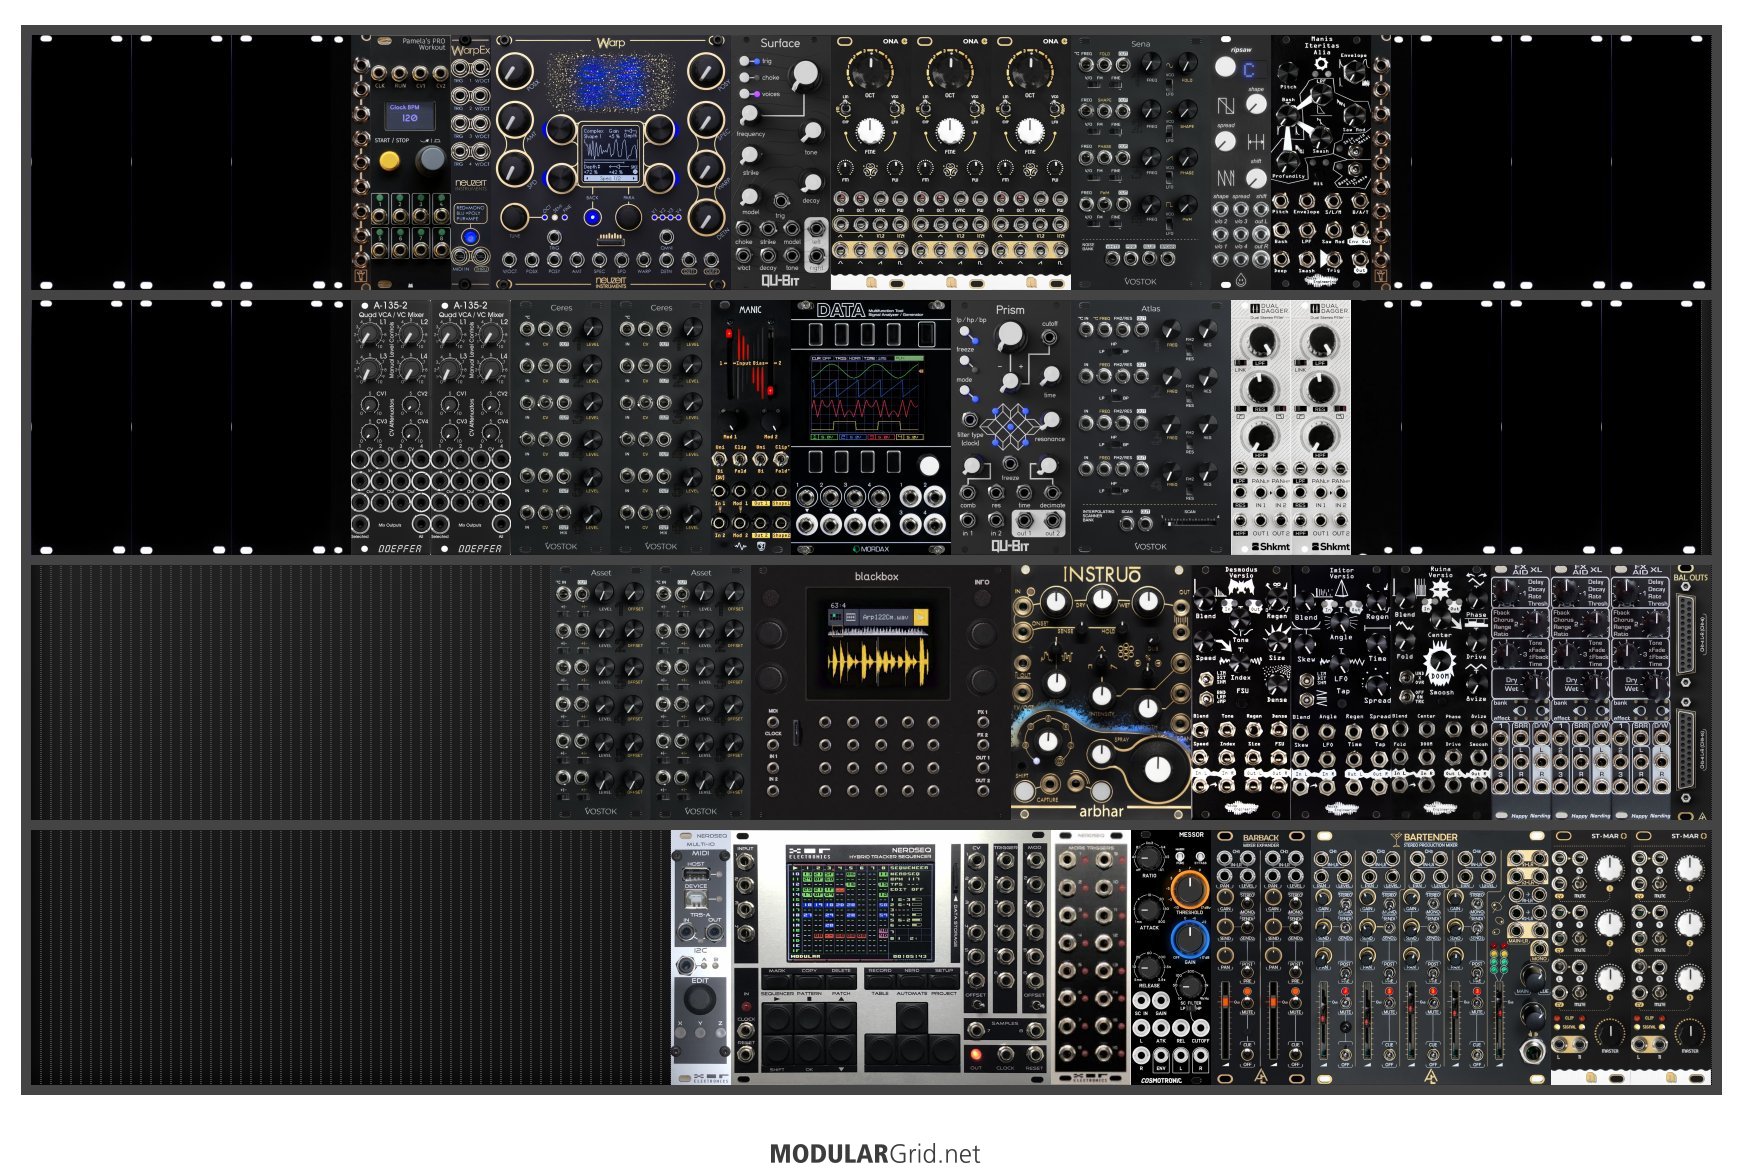Viewport: 1752px width, 1175px height.
Task: Click the Qu-Bit logo on the Surface module
Action: pyautogui.click(x=780, y=281)
